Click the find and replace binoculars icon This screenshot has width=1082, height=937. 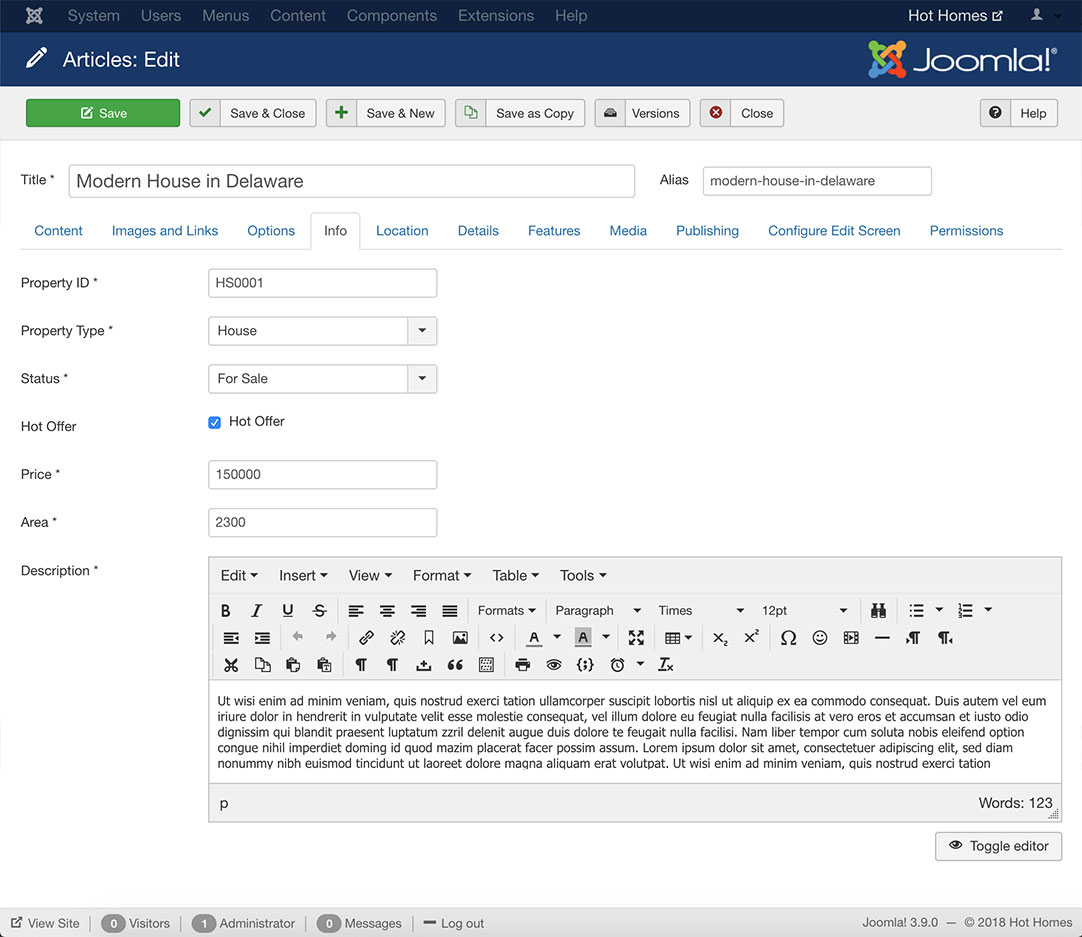tap(878, 611)
